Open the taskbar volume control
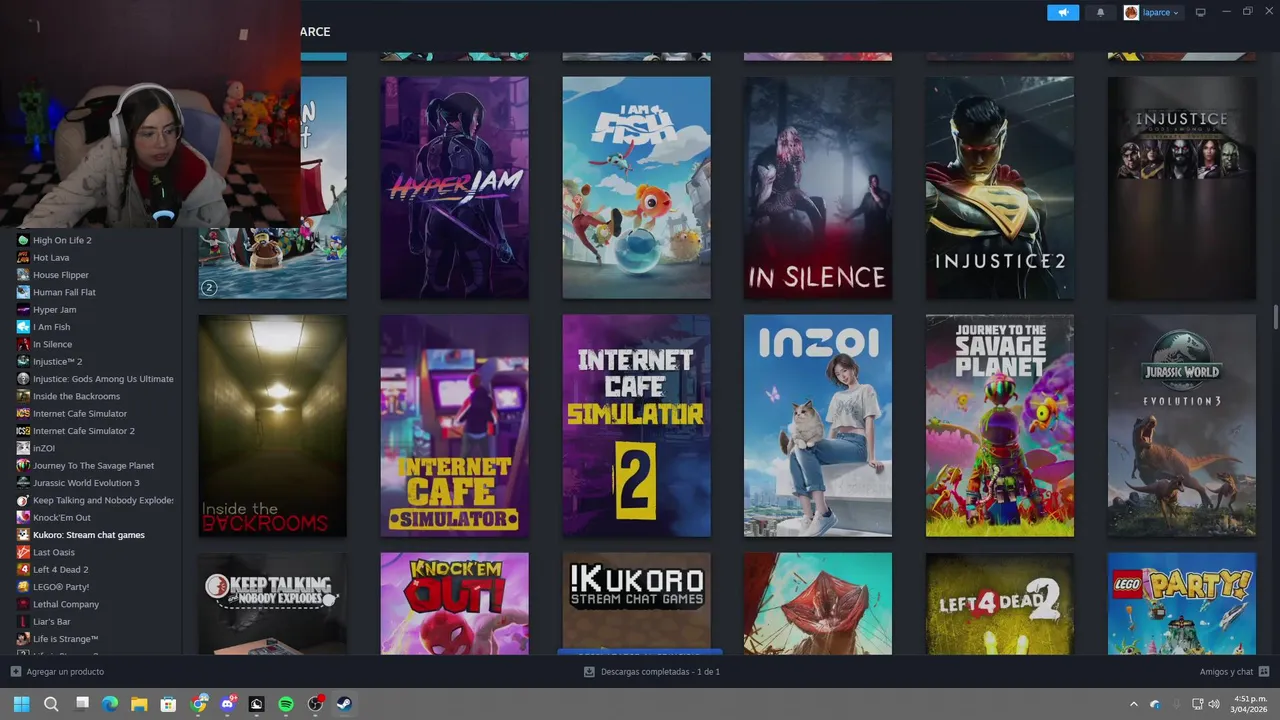Viewport: 1280px width, 720px height. (x=1214, y=704)
